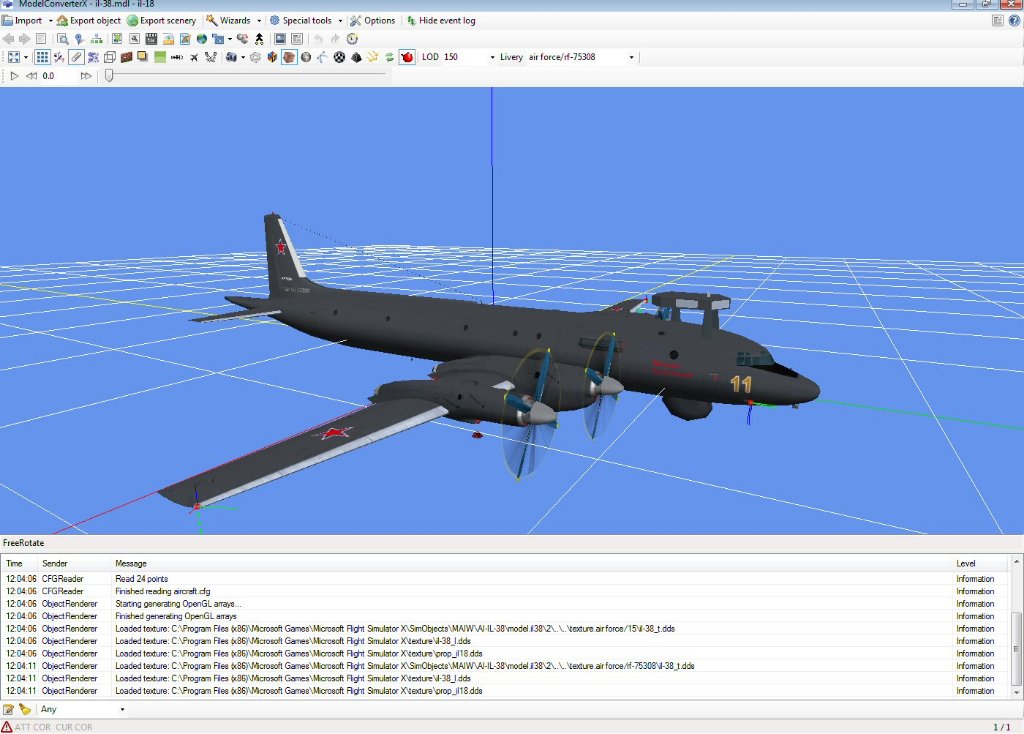Expand the Import dropdown arrow
Viewport: 1024px width, 734px height.
point(50,21)
